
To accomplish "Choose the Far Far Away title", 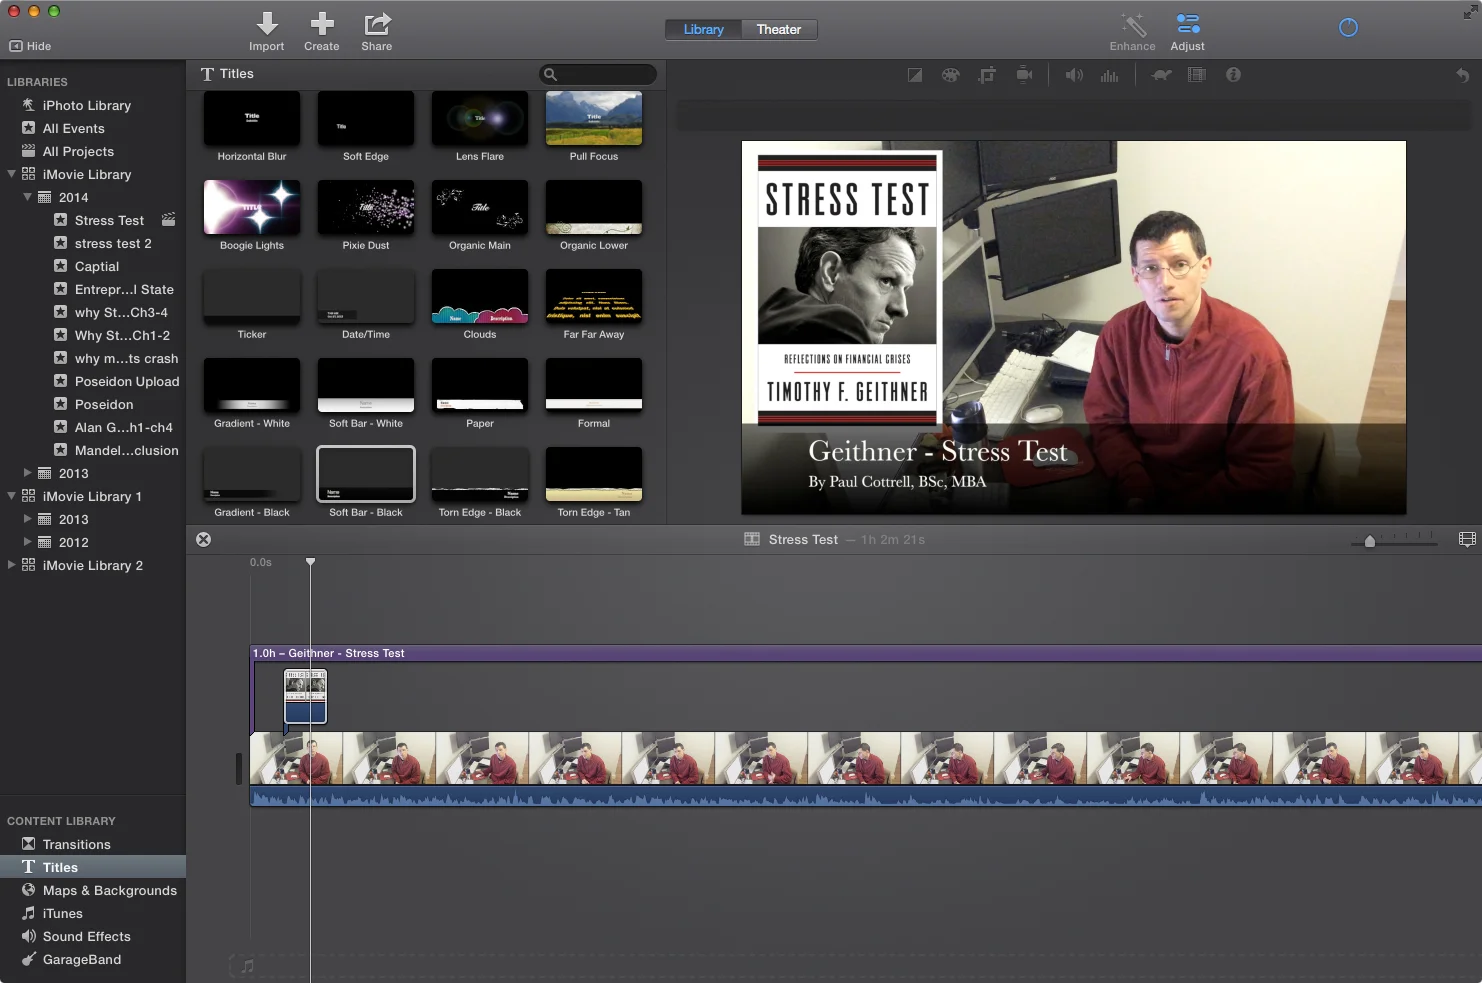I will pyautogui.click(x=594, y=296).
